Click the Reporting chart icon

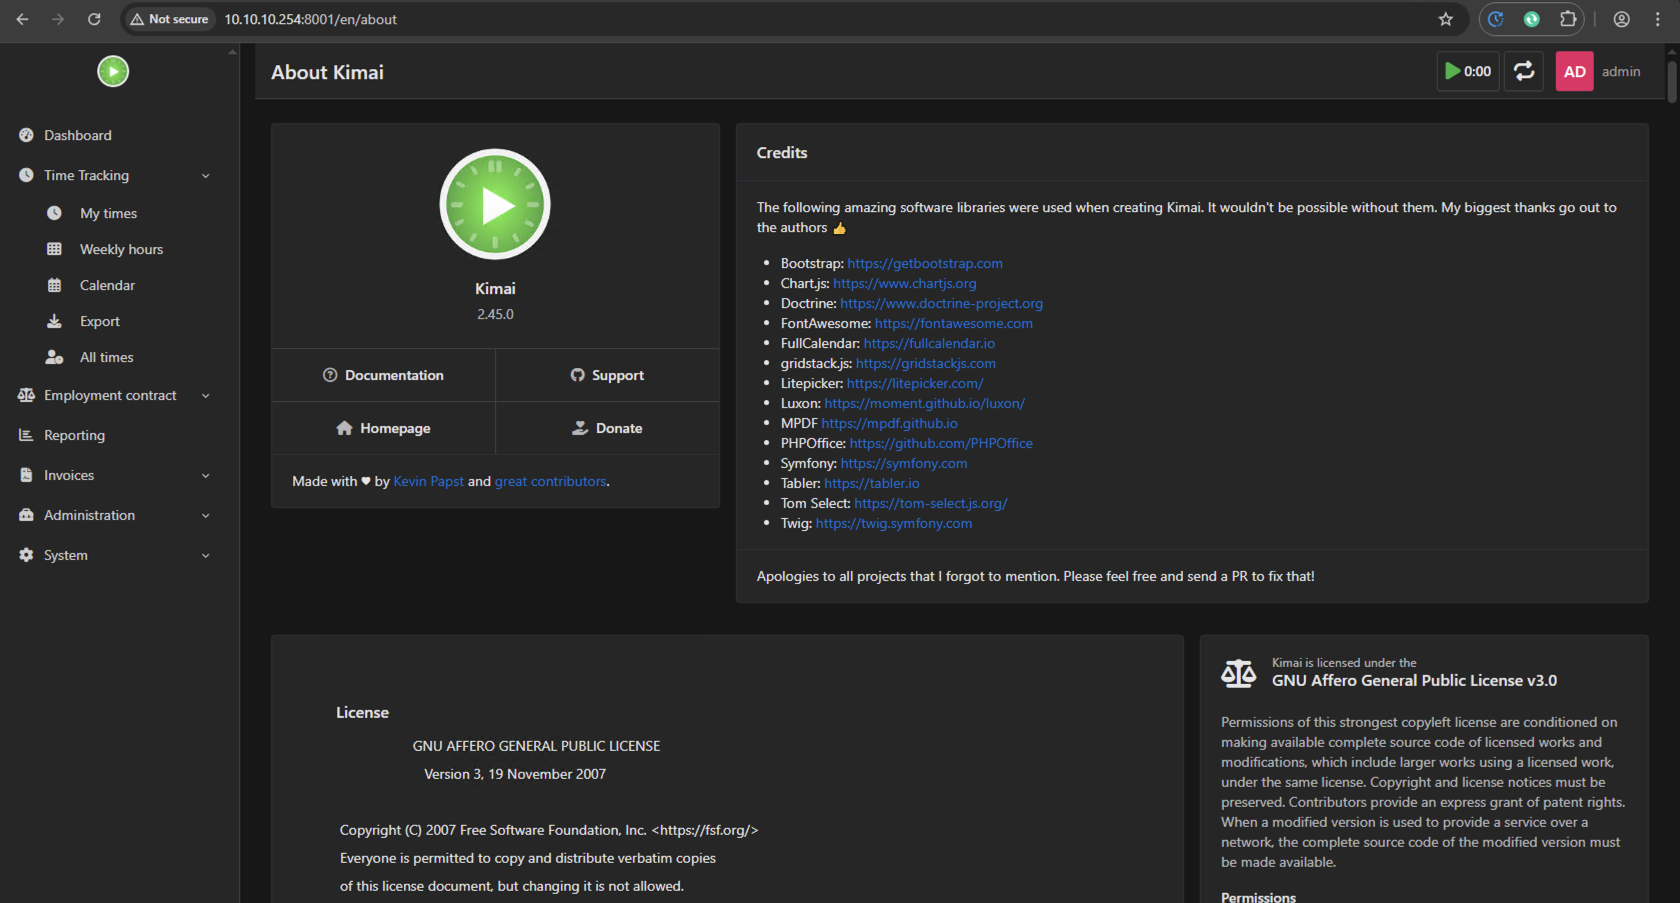(x=26, y=435)
